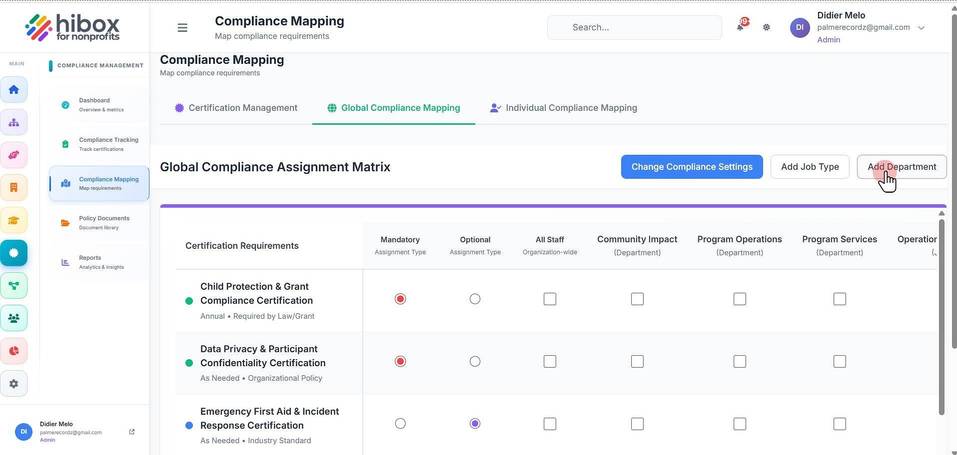Check Program Operations for Child Protection certification
Viewport: 957px width, 455px height.
tap(740, 299)
